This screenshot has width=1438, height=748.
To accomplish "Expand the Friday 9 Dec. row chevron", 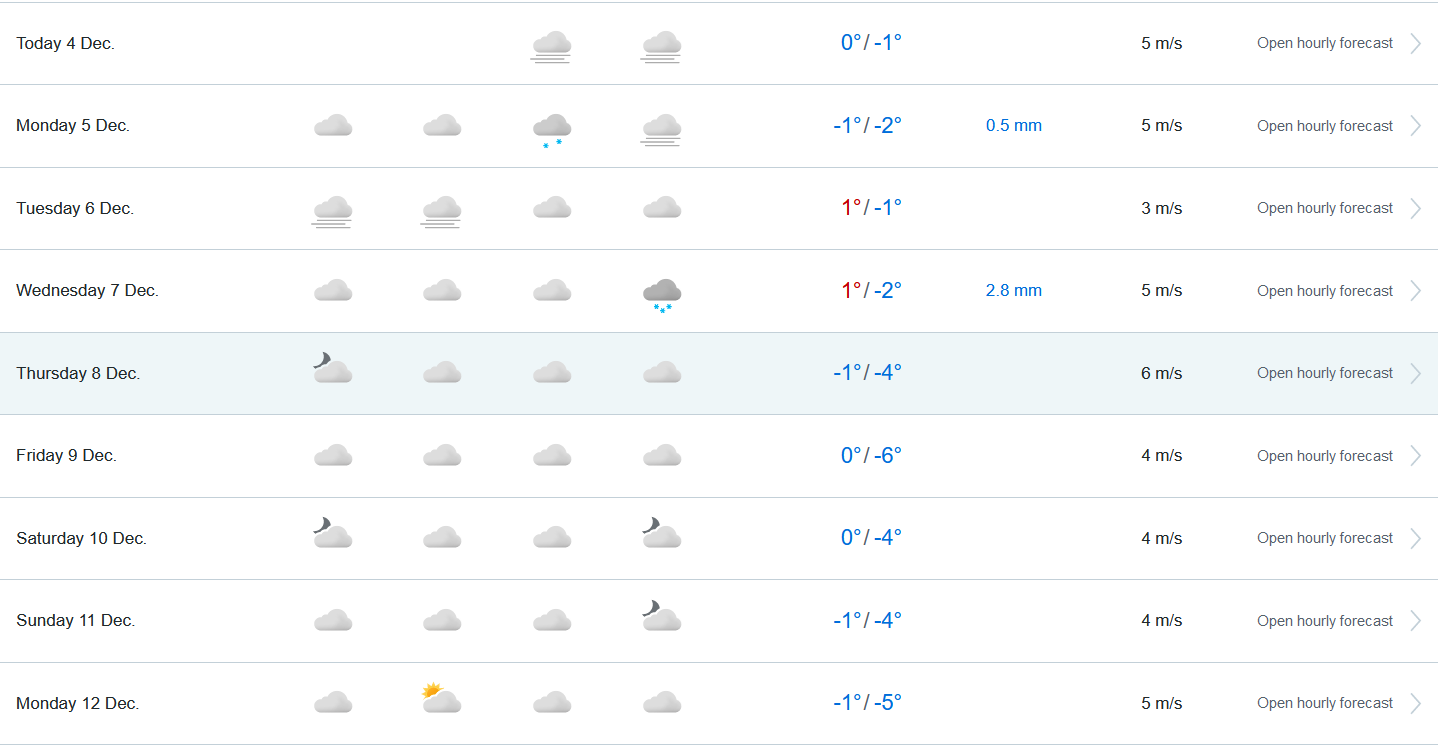I will click(x=1415, y=456).
